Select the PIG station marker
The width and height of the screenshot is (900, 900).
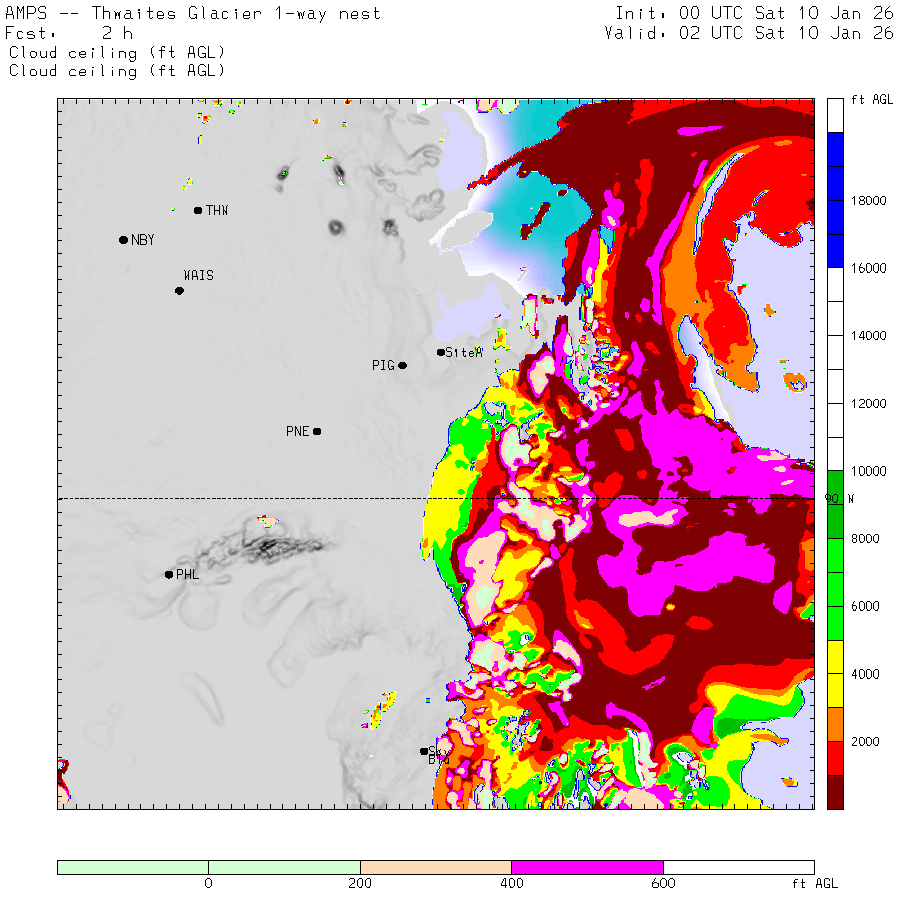pos(402,365)
